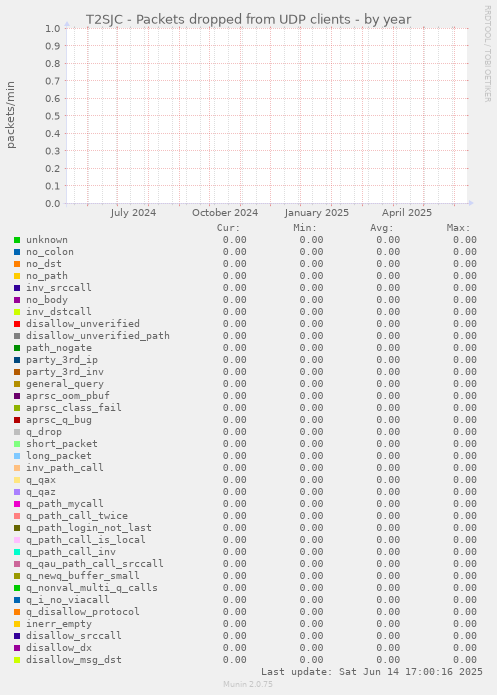This screenshot has width=497, height=695.
Task: Click the Cur: column header
Action: tap(228, 228)
